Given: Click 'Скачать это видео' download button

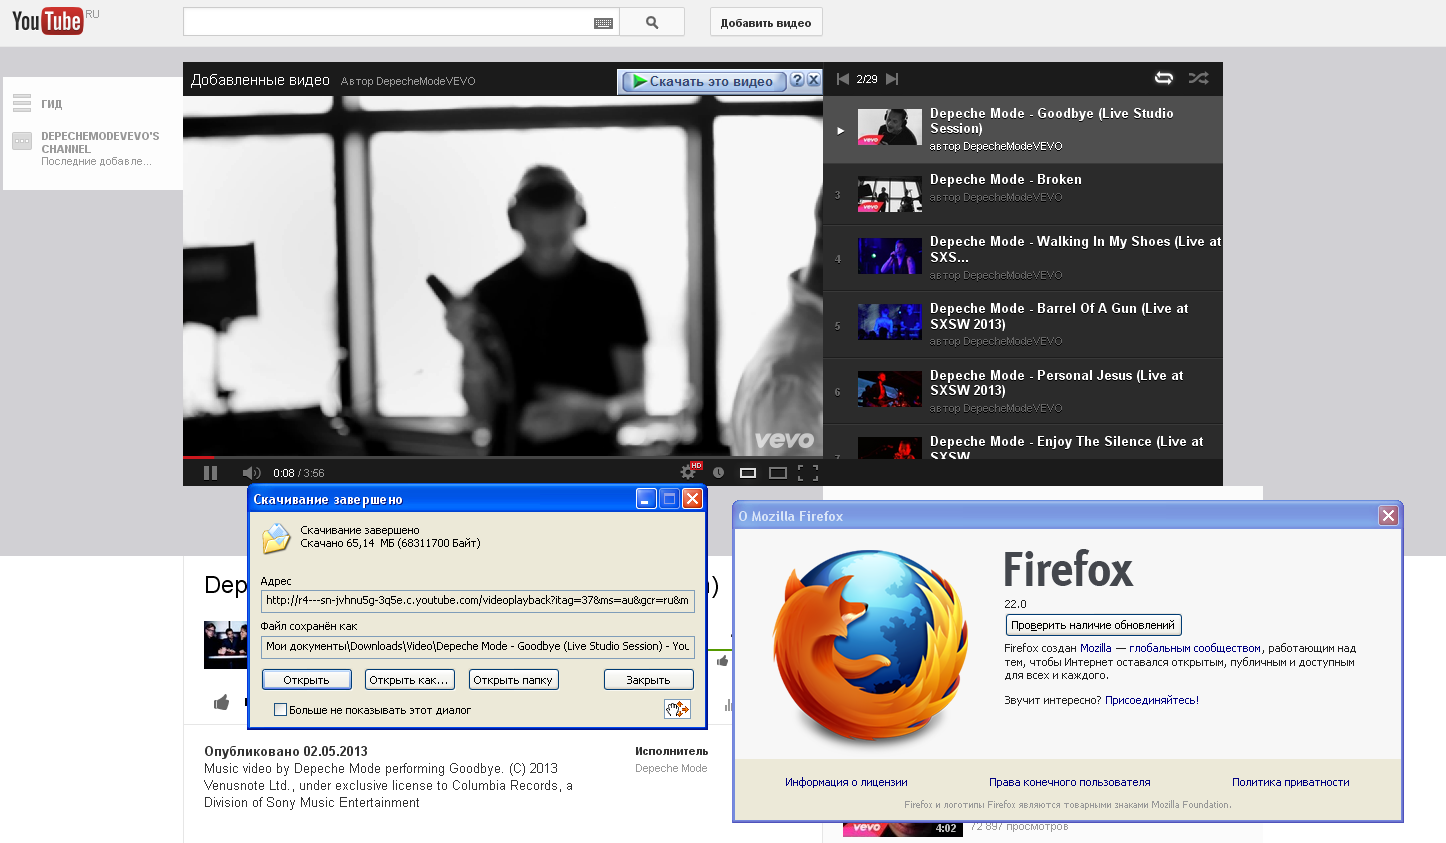Looking at the screenshot, I should [x=702, y=81].
